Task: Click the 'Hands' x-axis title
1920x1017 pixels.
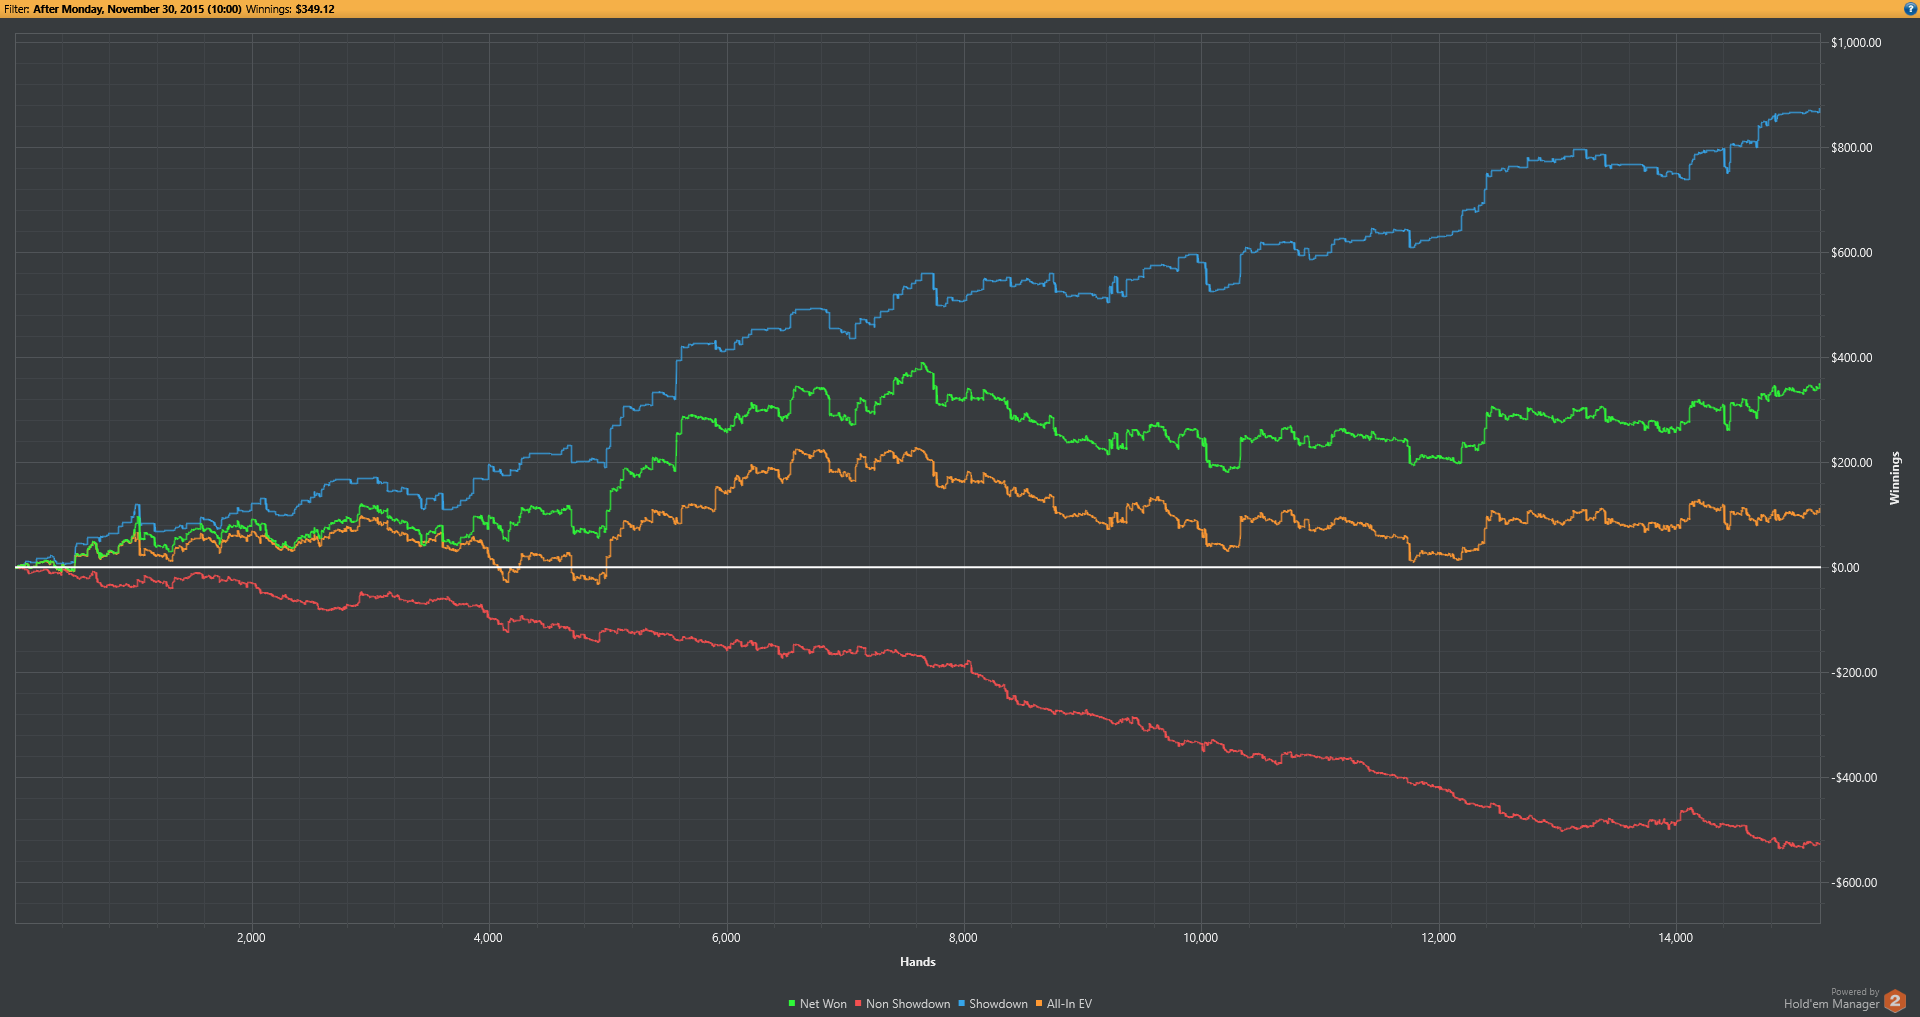Action: pos(918,962)
